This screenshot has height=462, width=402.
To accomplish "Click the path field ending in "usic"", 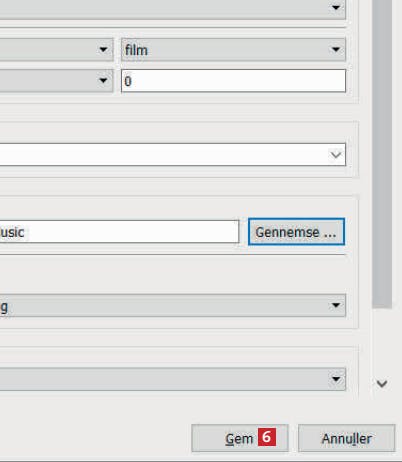I will pyautogui.click(x=119, y=232).
